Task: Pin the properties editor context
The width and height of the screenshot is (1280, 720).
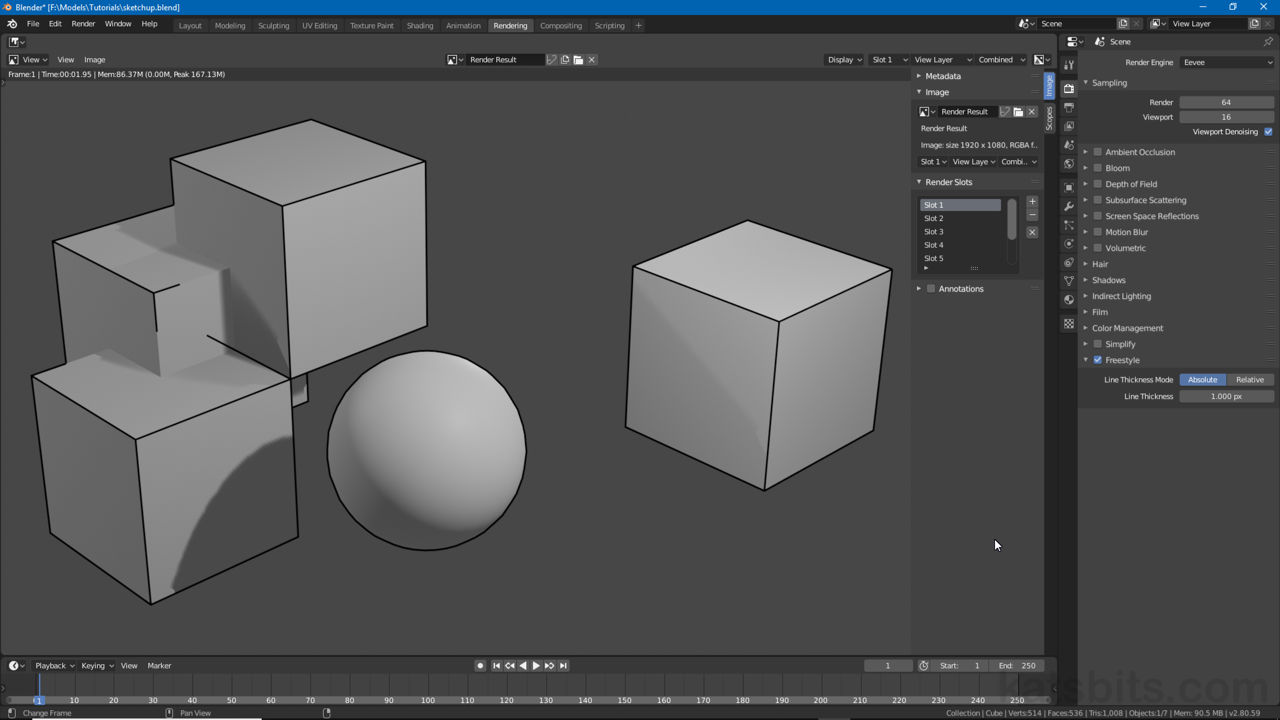Action: click(x=1268, y=42)
